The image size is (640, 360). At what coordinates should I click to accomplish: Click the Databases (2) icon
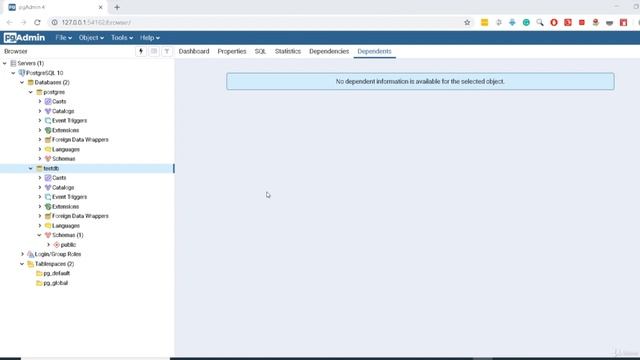(x=31, y=82)
